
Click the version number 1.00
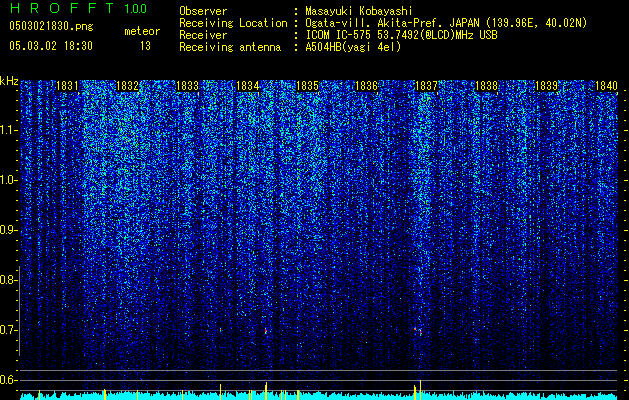pyautogui.click(x=136, y=9)
